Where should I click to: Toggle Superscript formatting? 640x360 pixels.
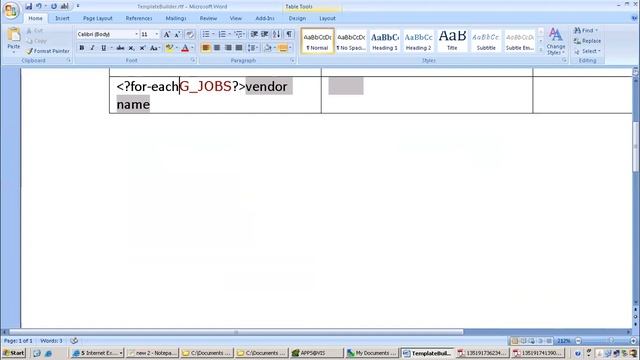click(x=142, y=48)
